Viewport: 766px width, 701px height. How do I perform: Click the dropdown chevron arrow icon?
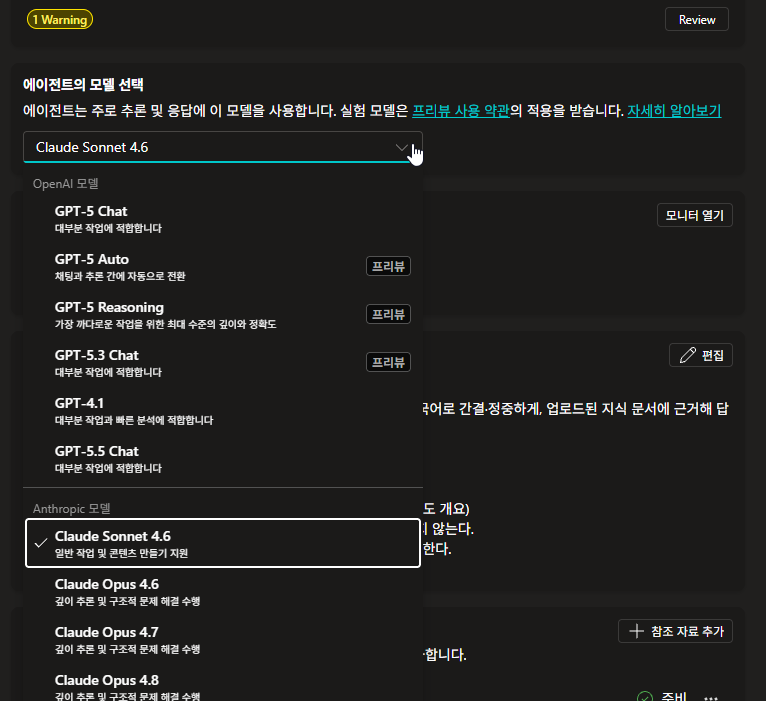pos(402,147)
